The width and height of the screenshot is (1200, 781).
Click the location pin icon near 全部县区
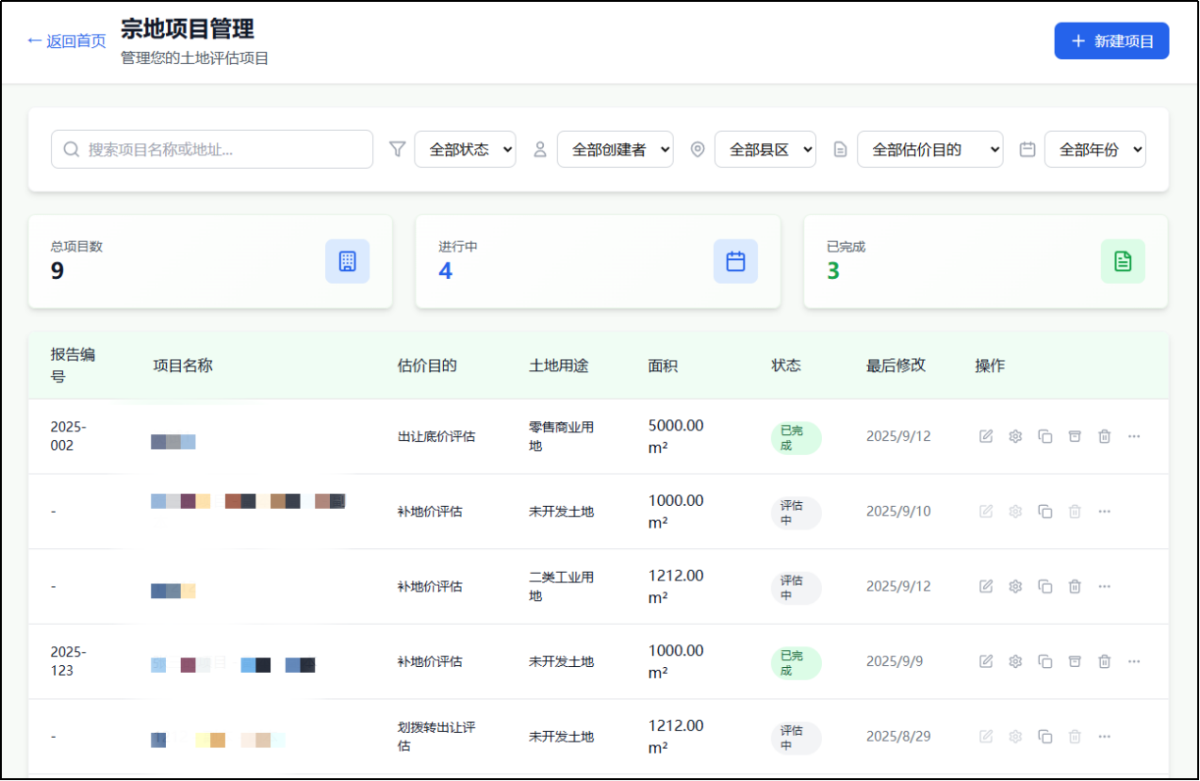pyautogui.click(x=698, y=148)
